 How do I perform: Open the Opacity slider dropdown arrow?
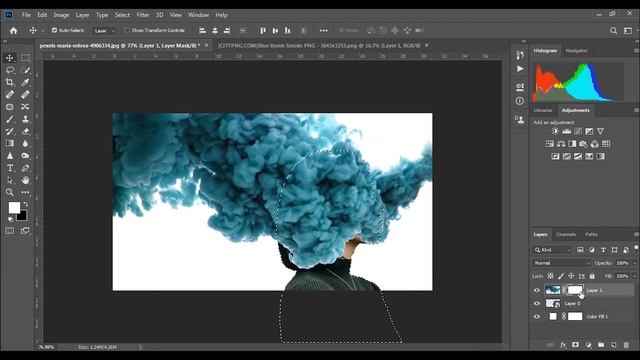[x=635, y=263]
